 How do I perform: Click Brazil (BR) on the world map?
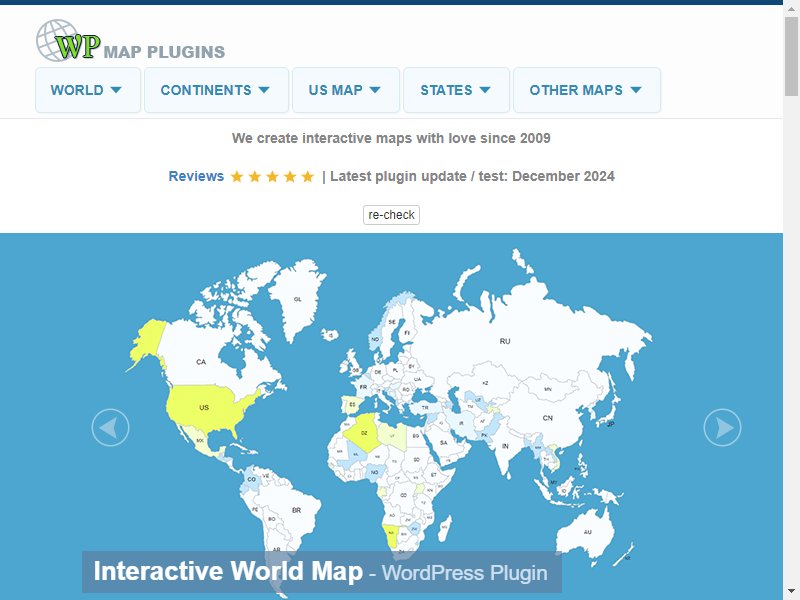click(296, 510)
